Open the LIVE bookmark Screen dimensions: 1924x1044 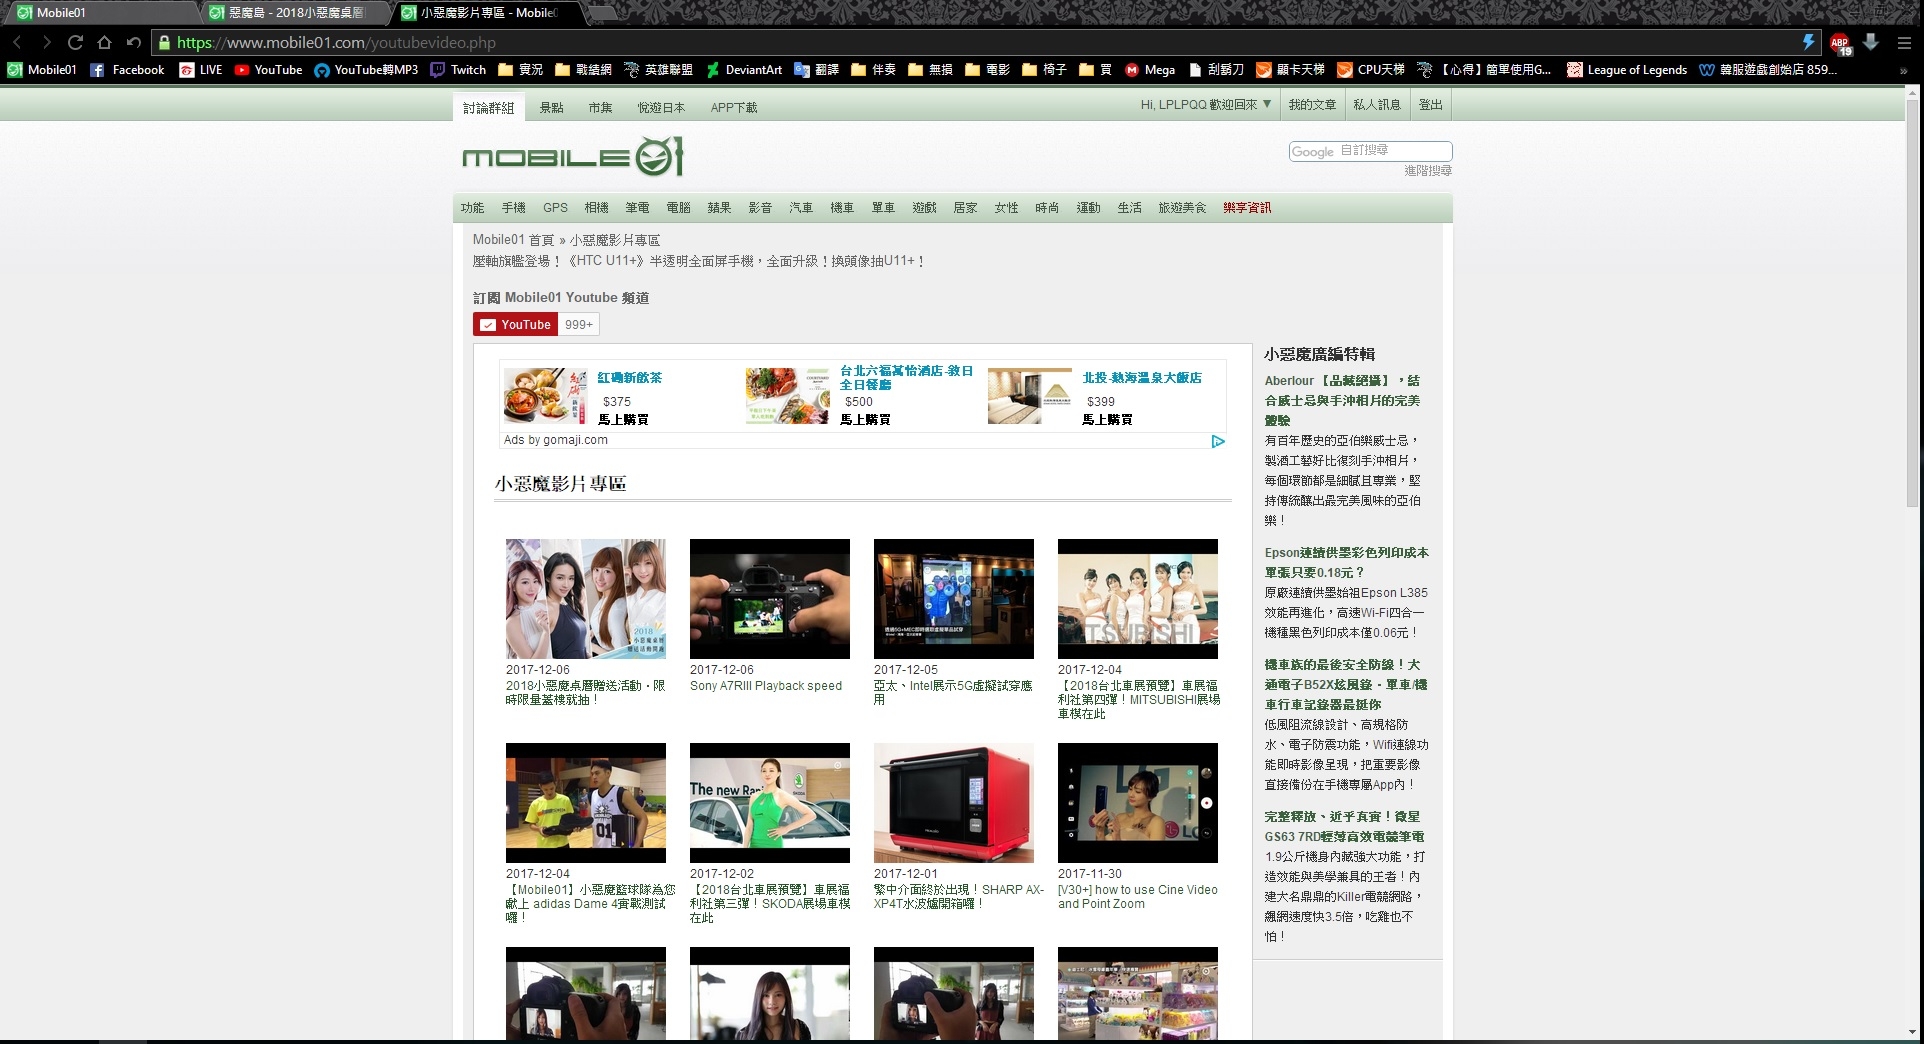point(201,70)
